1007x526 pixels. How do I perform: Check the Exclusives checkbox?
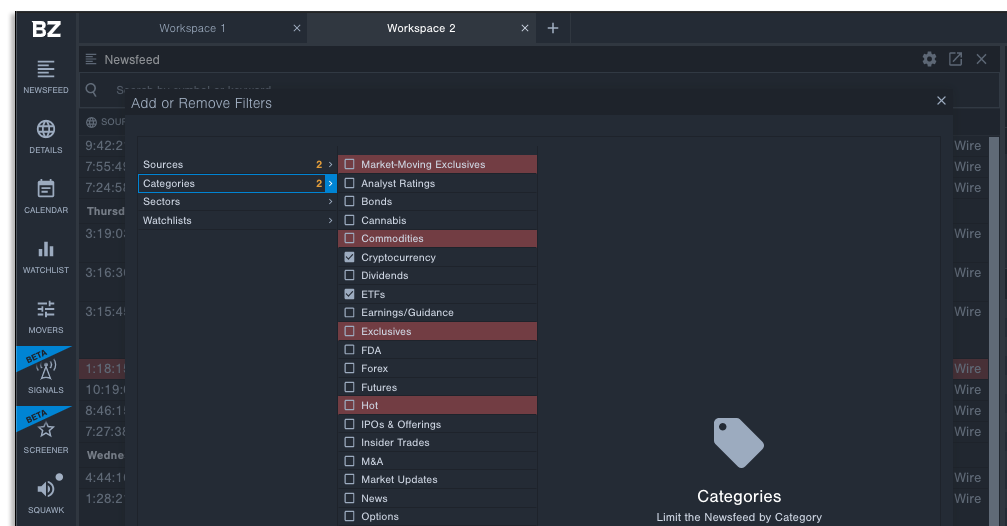(349, 331)
